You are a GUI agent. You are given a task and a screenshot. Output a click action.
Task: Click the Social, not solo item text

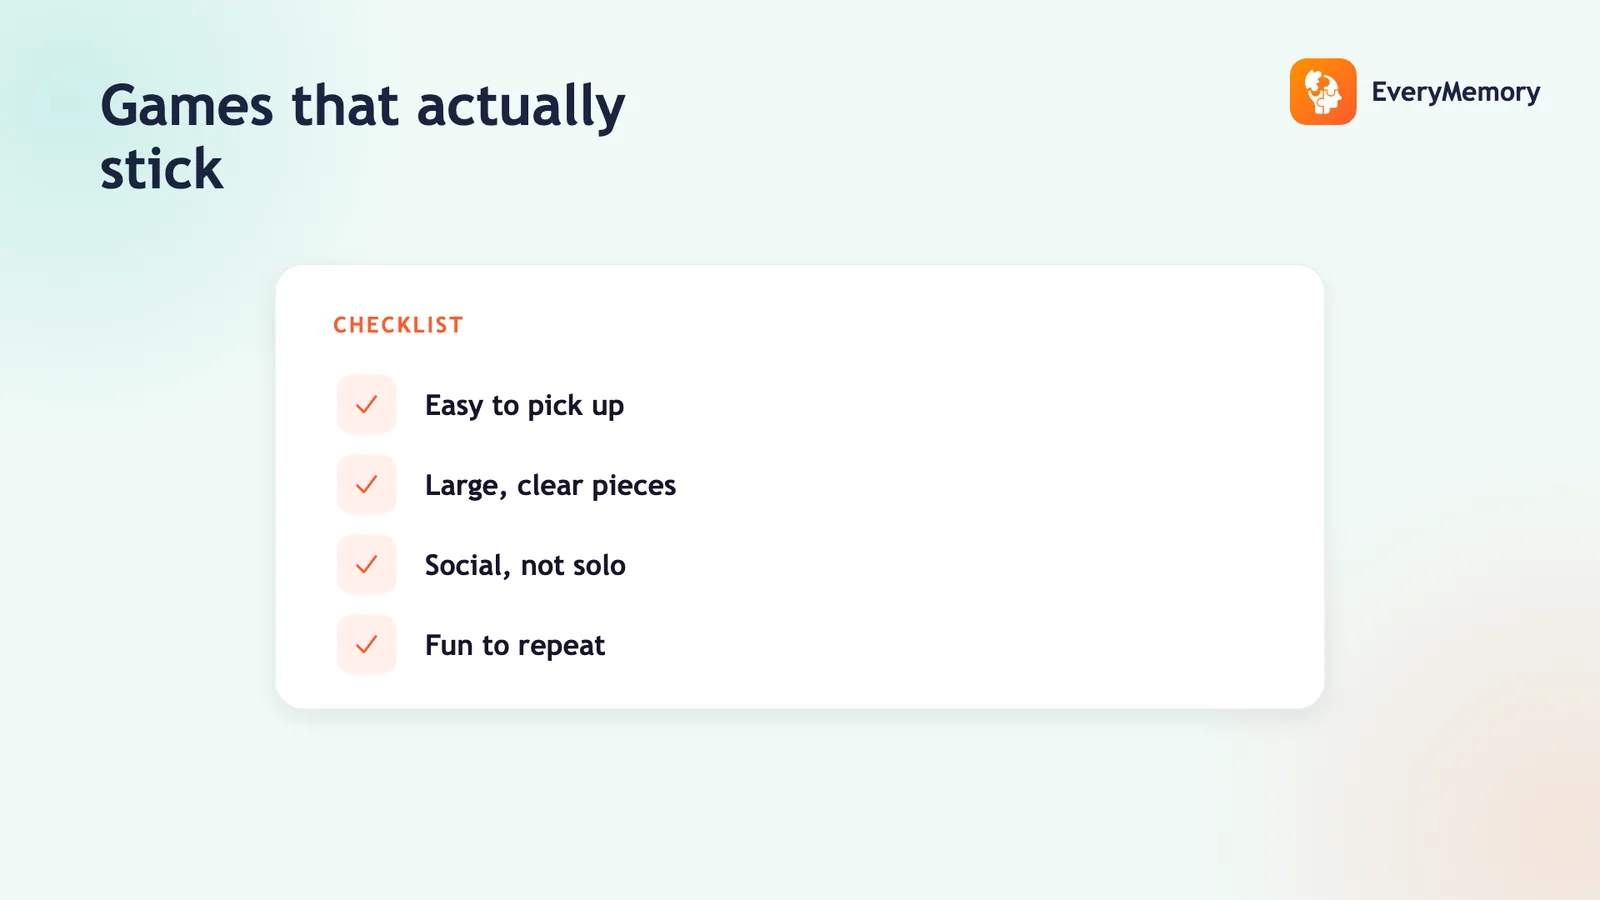coord(525,566)
